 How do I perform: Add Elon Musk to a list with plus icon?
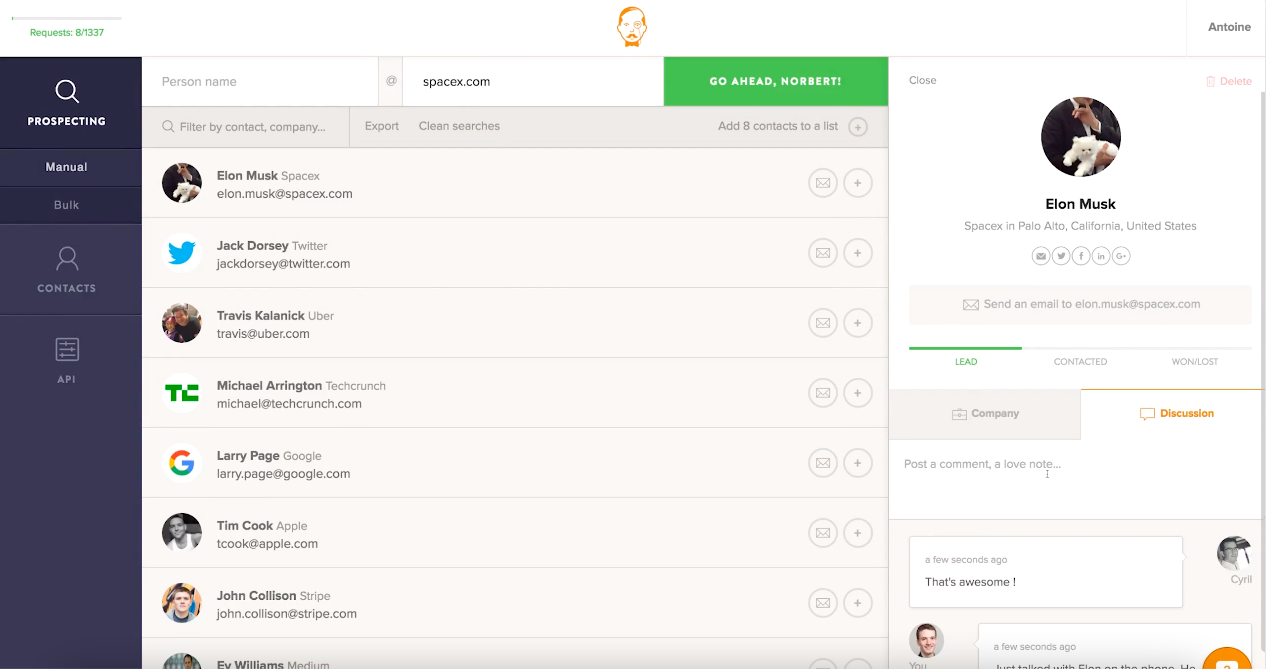858,184
